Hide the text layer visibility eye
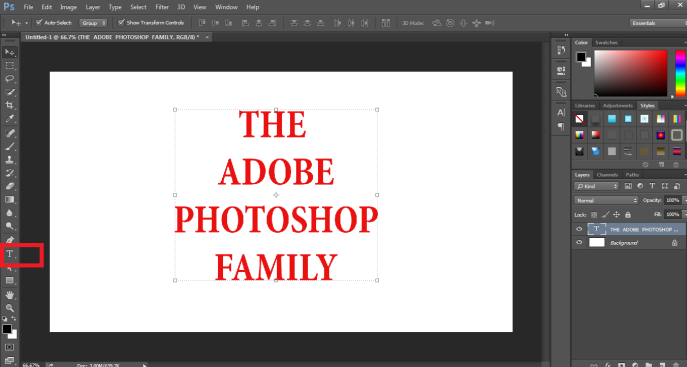This screenshot has height=367, width=687. coord(579,229)
